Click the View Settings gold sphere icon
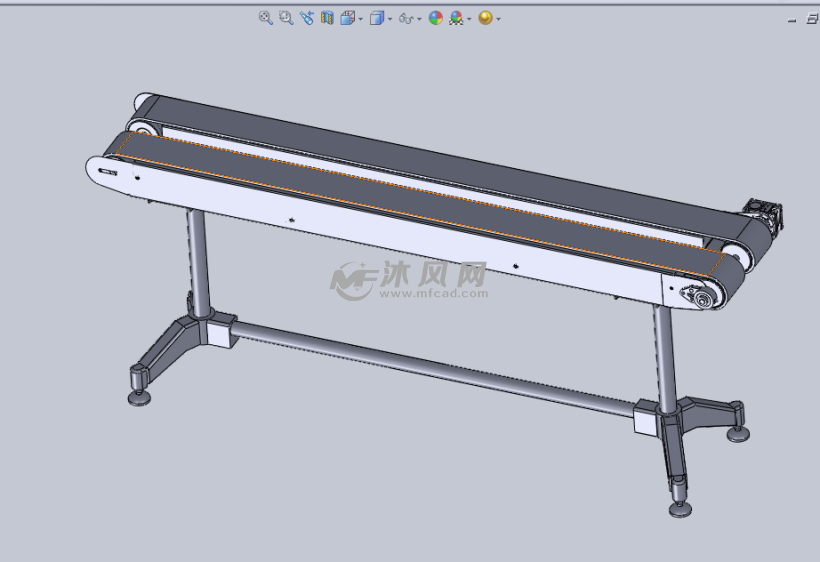The width and height of the screenshot is (820, 562). pos(485,18)
